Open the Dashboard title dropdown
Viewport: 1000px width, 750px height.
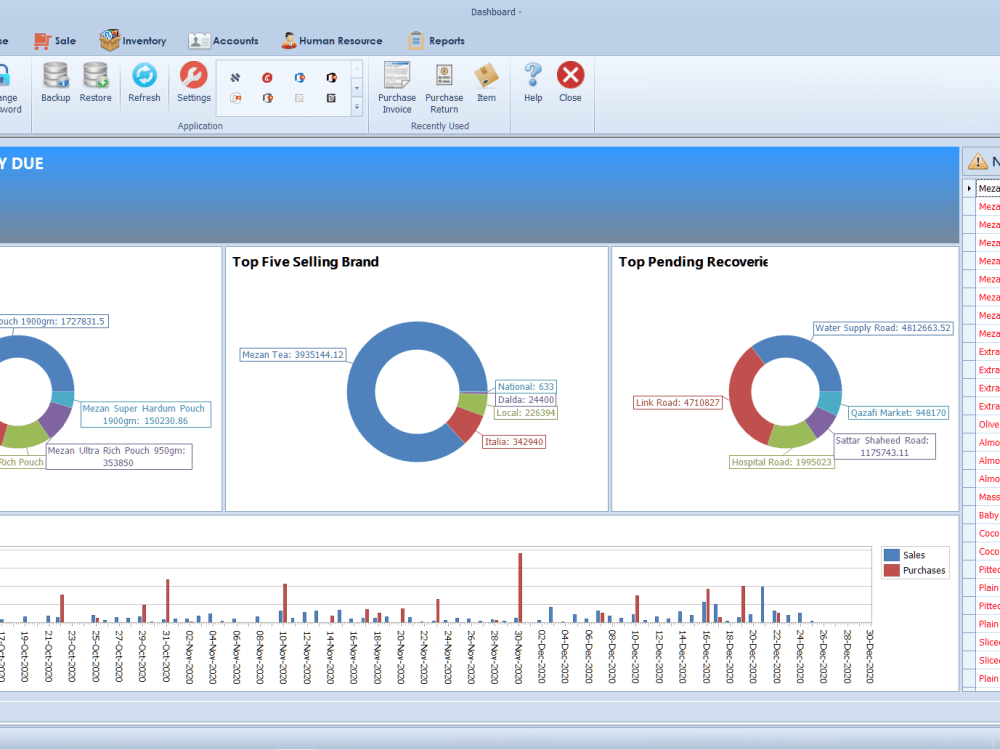(519, 11)
